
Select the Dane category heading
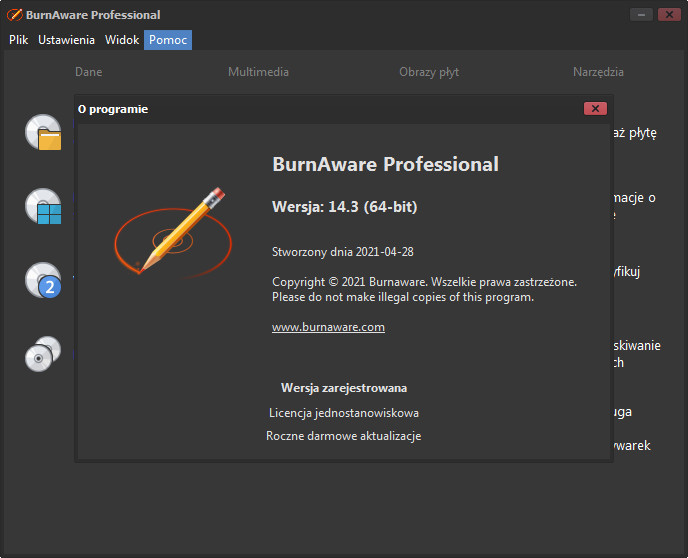89,72
